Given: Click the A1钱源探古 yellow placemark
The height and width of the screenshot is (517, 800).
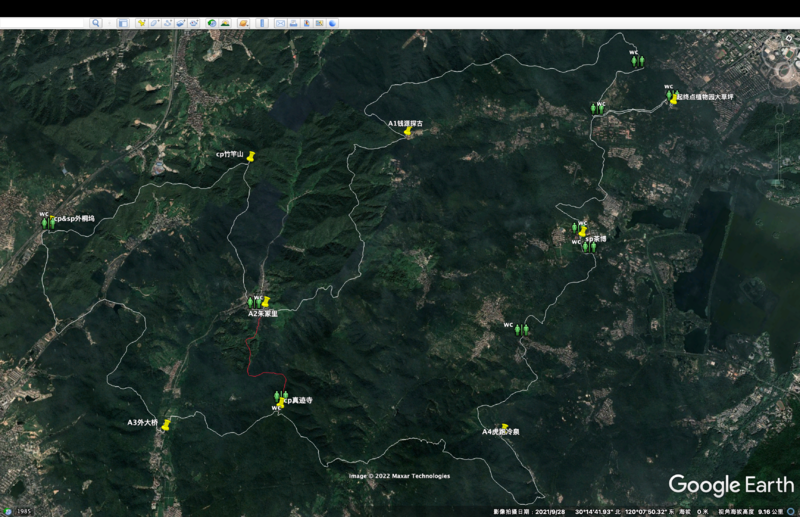Looking at the screenshot, I should tap(407, 132).
